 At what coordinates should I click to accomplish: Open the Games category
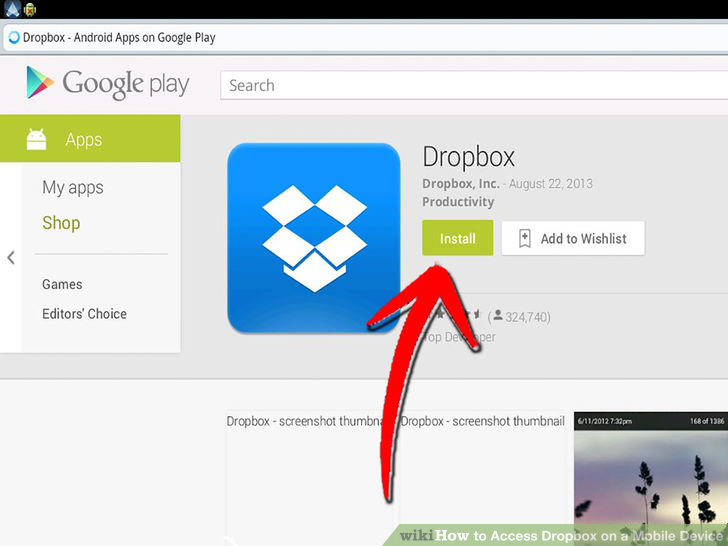62,284
